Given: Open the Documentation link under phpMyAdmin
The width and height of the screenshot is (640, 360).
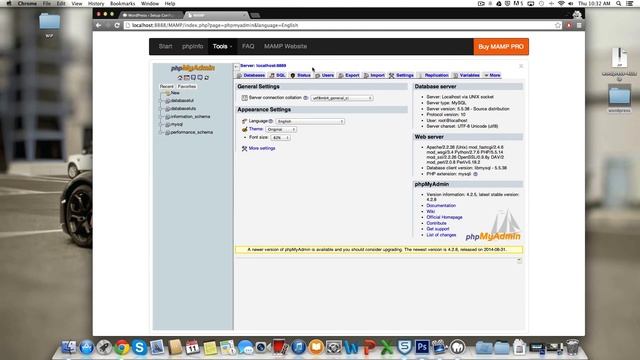Looking at the screenshot, I should point(441,206).
